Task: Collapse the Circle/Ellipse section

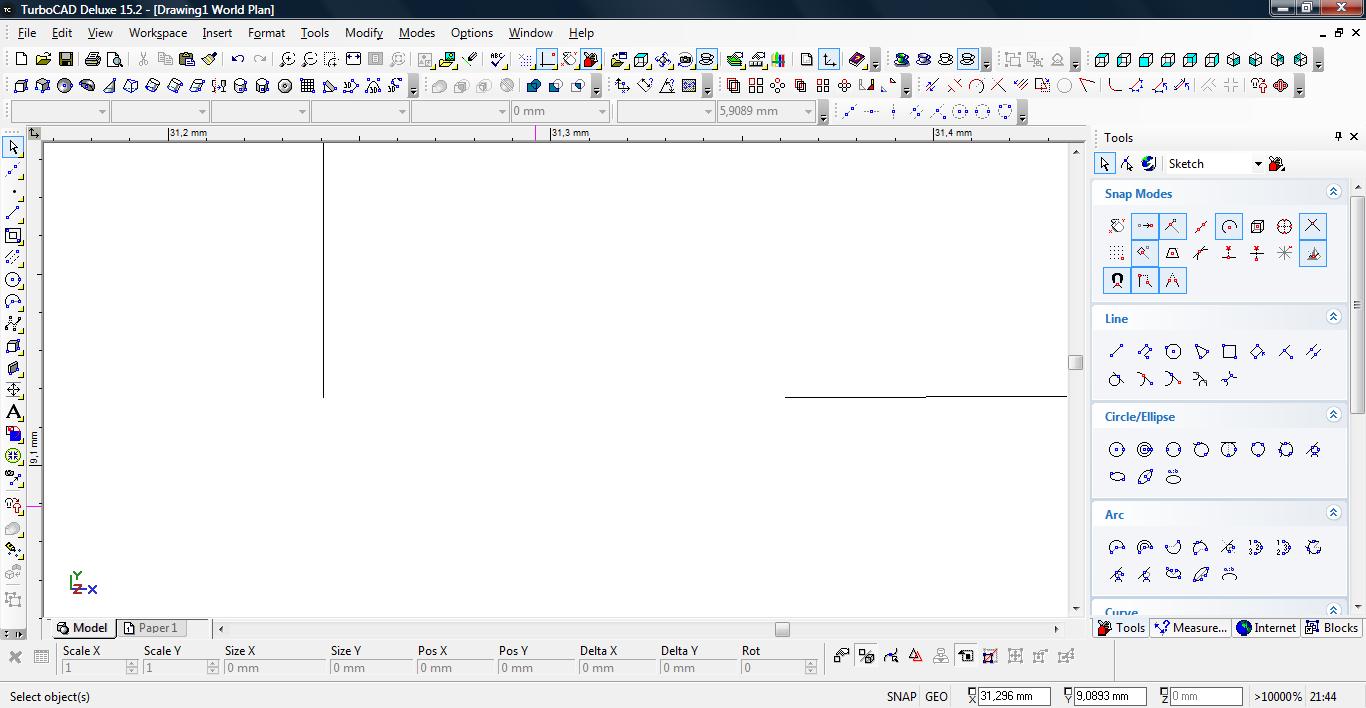Action: 1333,415
